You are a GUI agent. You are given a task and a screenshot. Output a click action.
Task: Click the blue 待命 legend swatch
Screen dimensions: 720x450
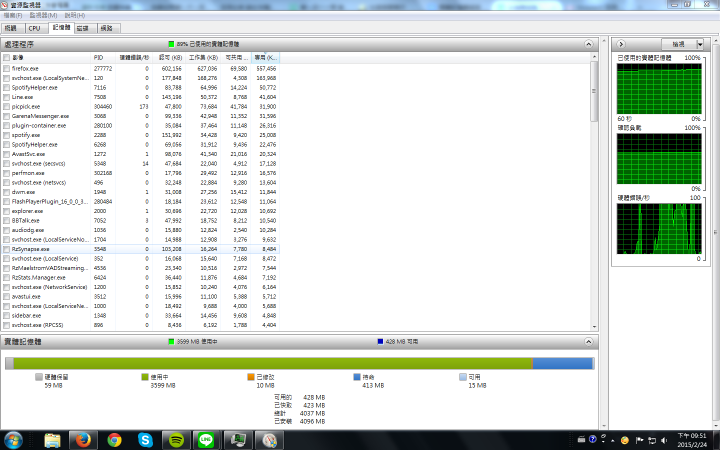[x=357, y=377]
